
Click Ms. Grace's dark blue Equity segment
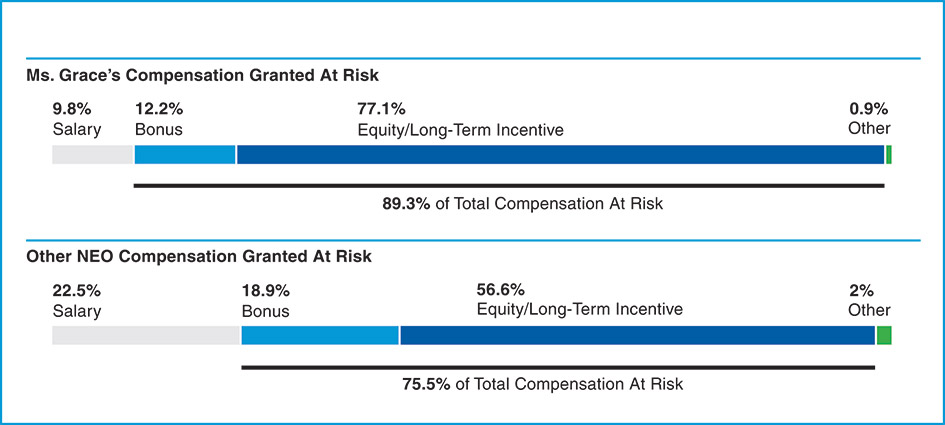[x=560, y=155]
